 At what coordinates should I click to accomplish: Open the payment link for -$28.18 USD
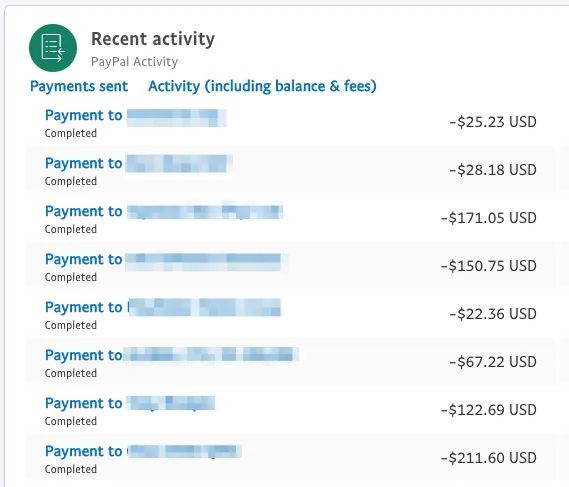point(139,164)
